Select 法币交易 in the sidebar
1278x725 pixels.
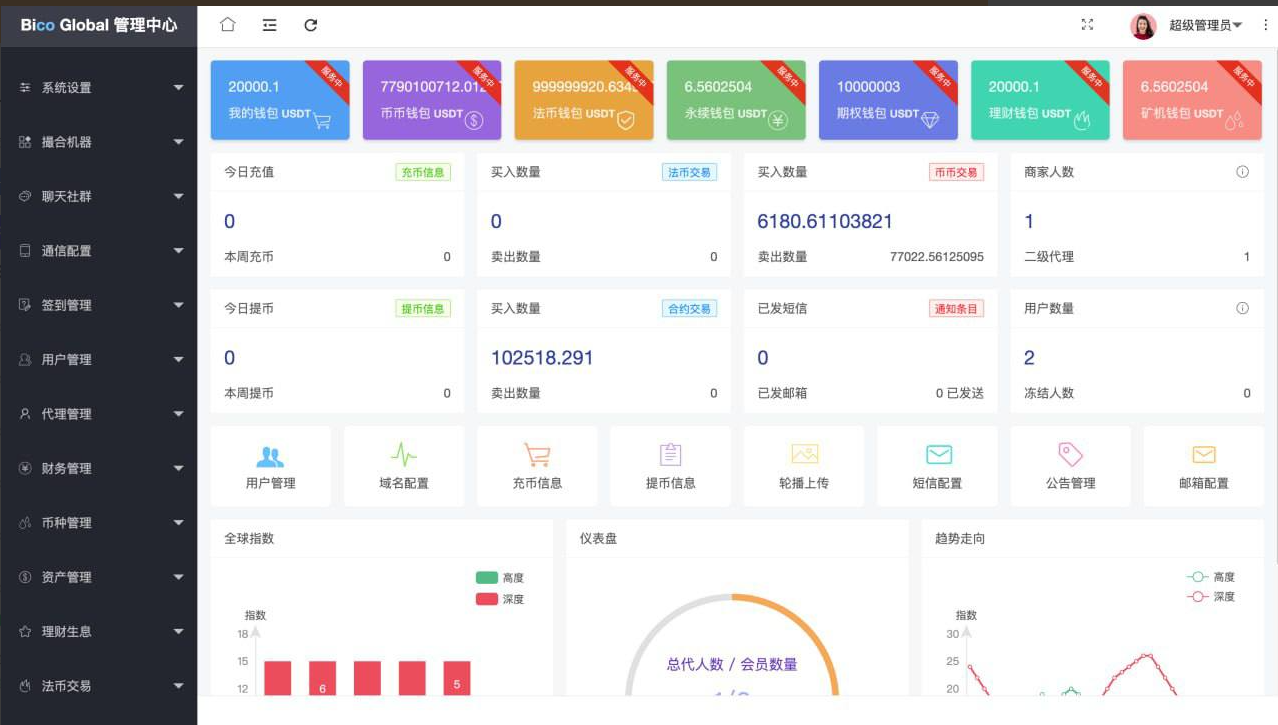coord(98,686)
